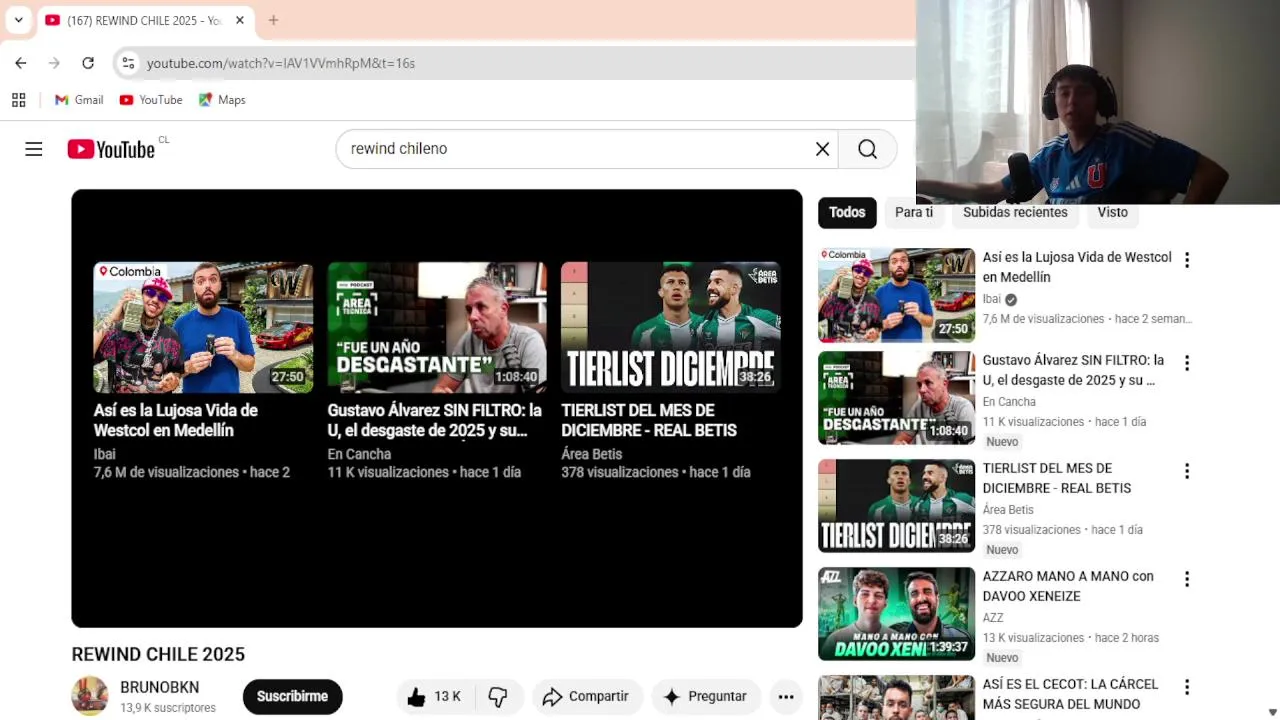The image size is (1280, 720).
Task: Click endscreen title Así es la Lujosa Vida
Action: click(x=176, y=420)
